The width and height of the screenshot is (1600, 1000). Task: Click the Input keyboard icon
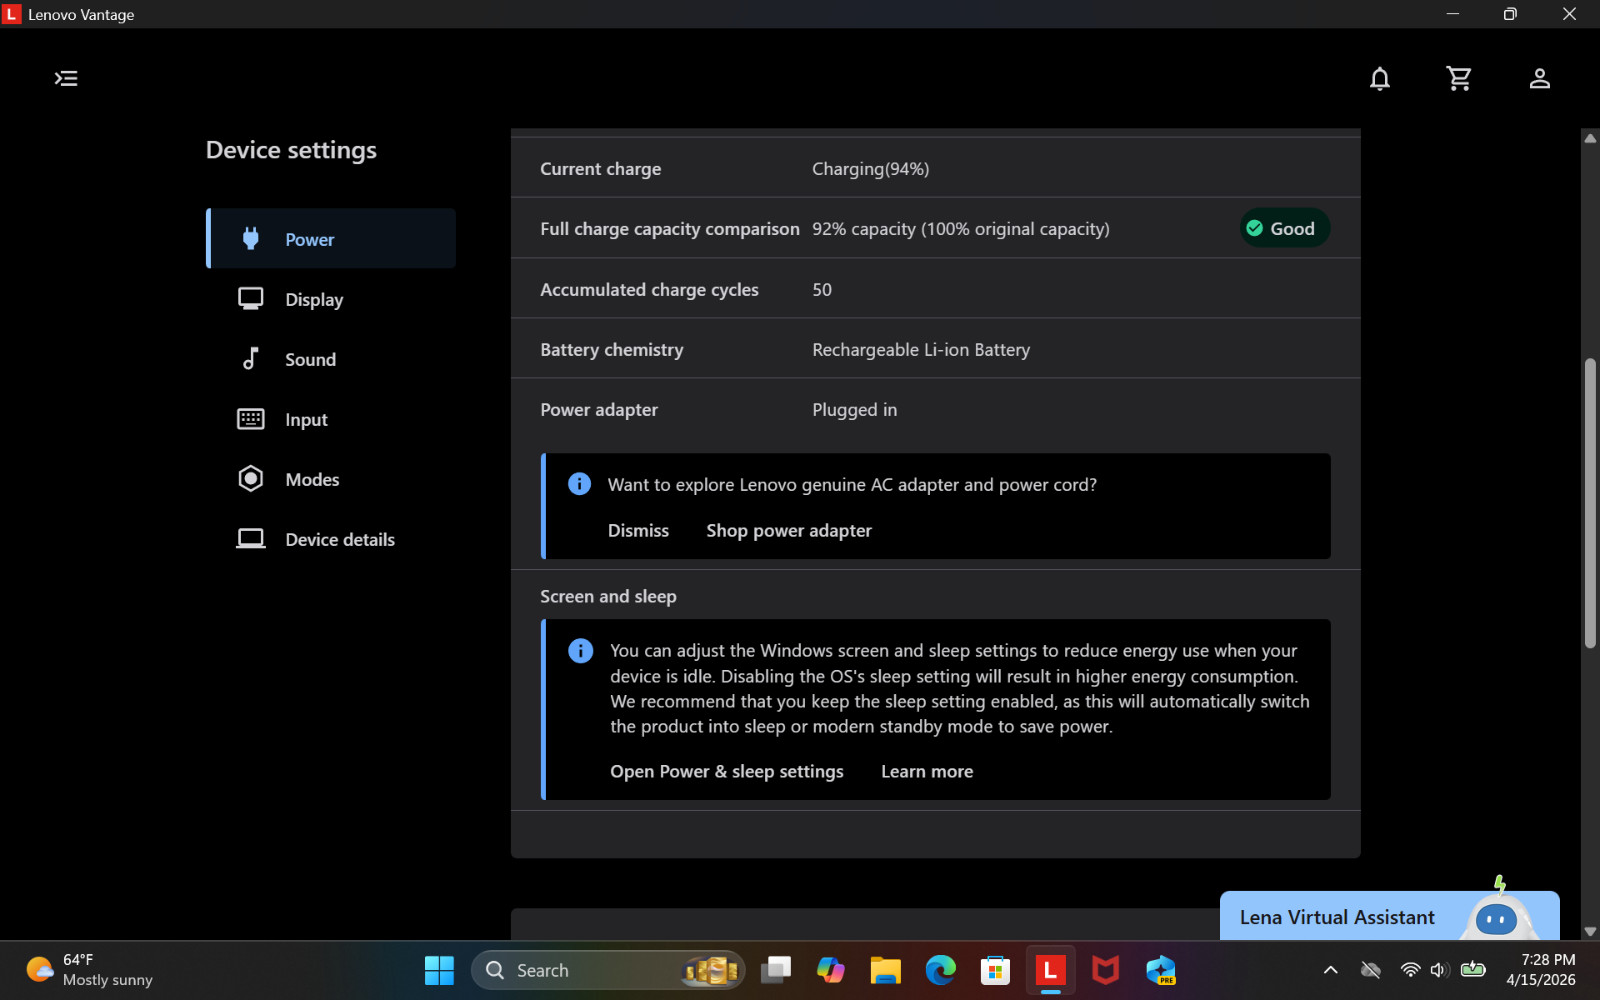point(251,418)
